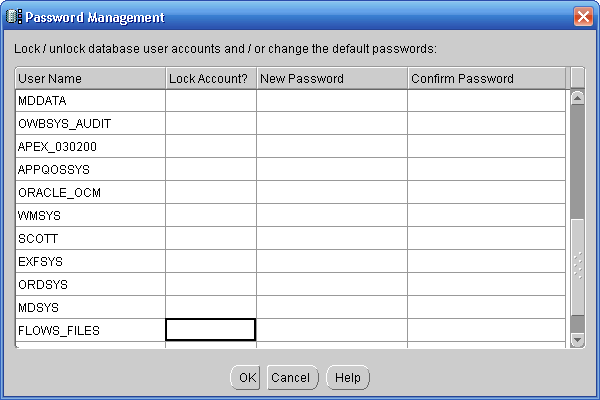Click the Lock Account? column header
Image resolution: width=600 pixels, height=400 pixels.
pyautogui.click(x=211, y=78)
